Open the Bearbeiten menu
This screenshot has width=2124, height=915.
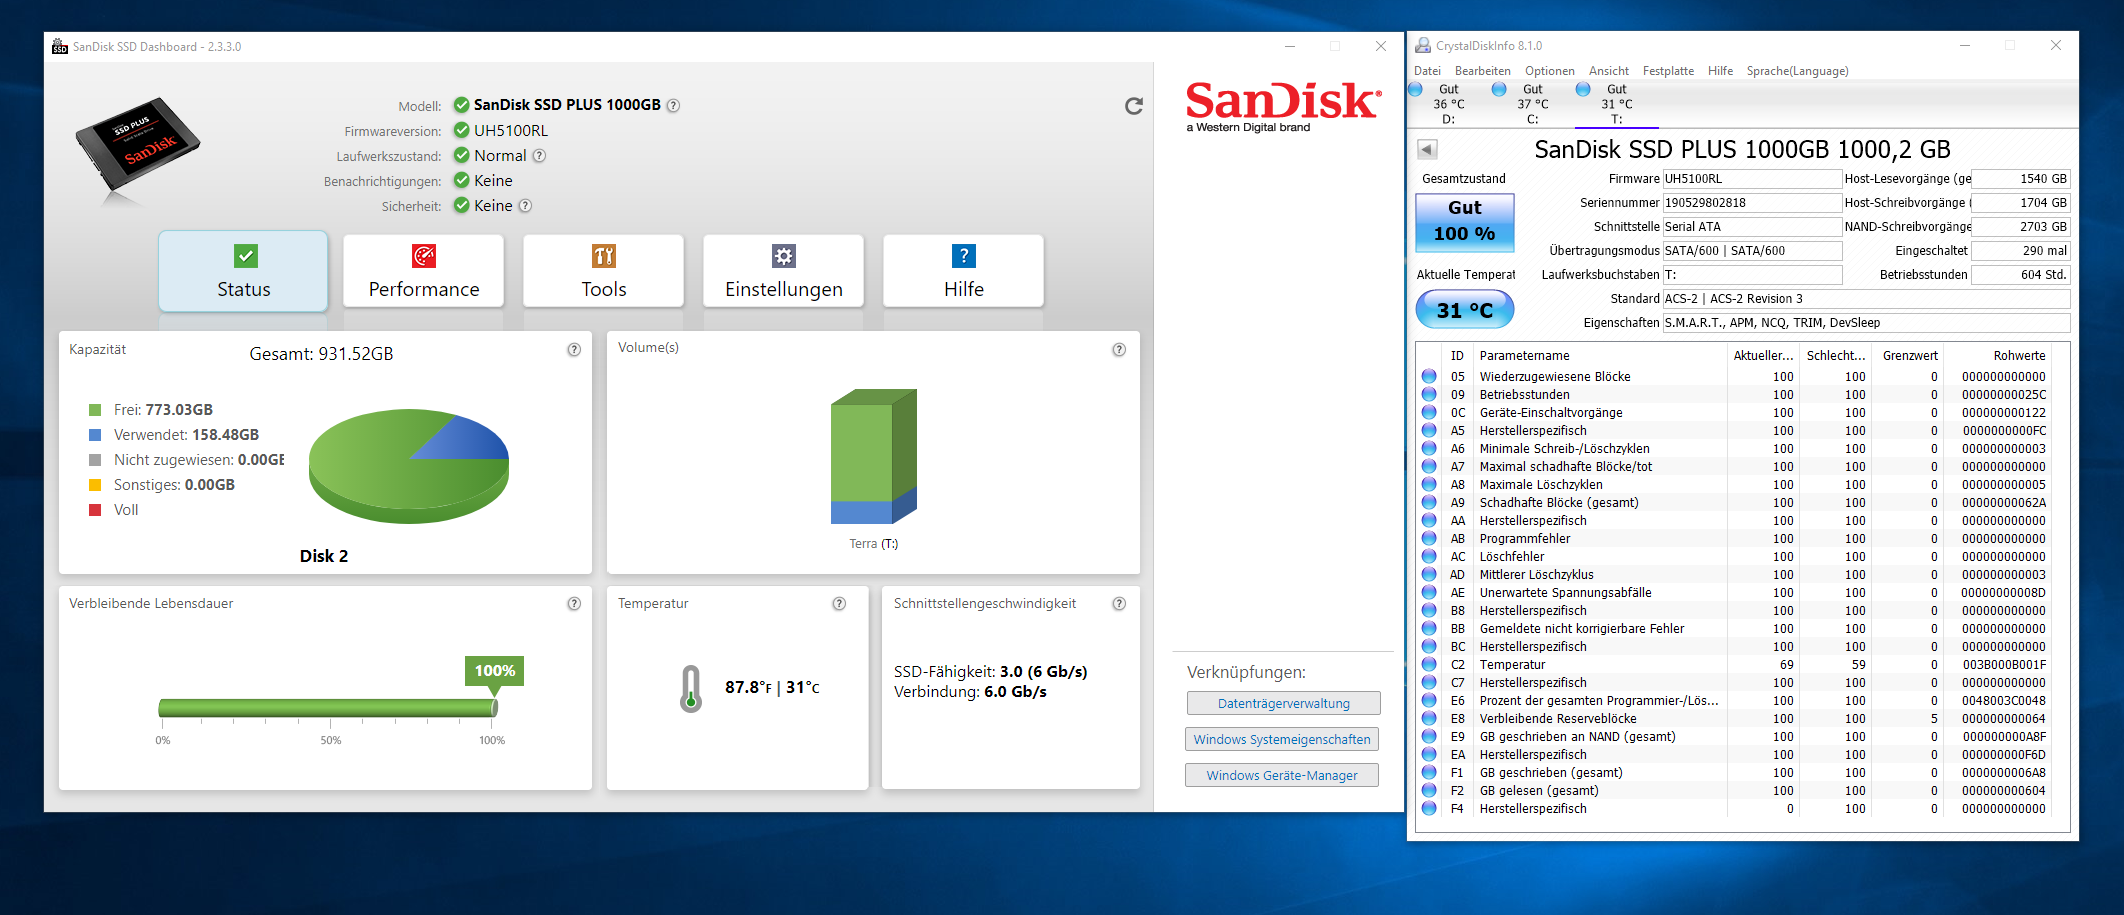pyautogui.click(x=1482, y=71)
